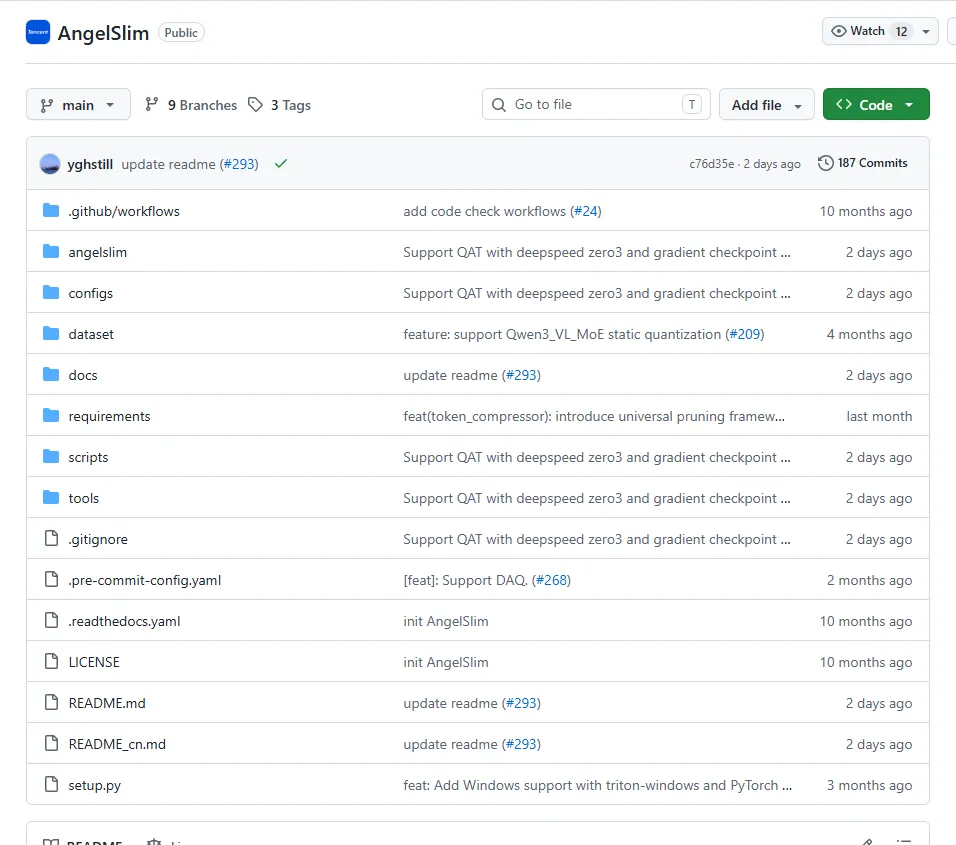The height and width of the screenshot is (845, 956).
Task: Open the add code check workflows commit
Action: 484,211
